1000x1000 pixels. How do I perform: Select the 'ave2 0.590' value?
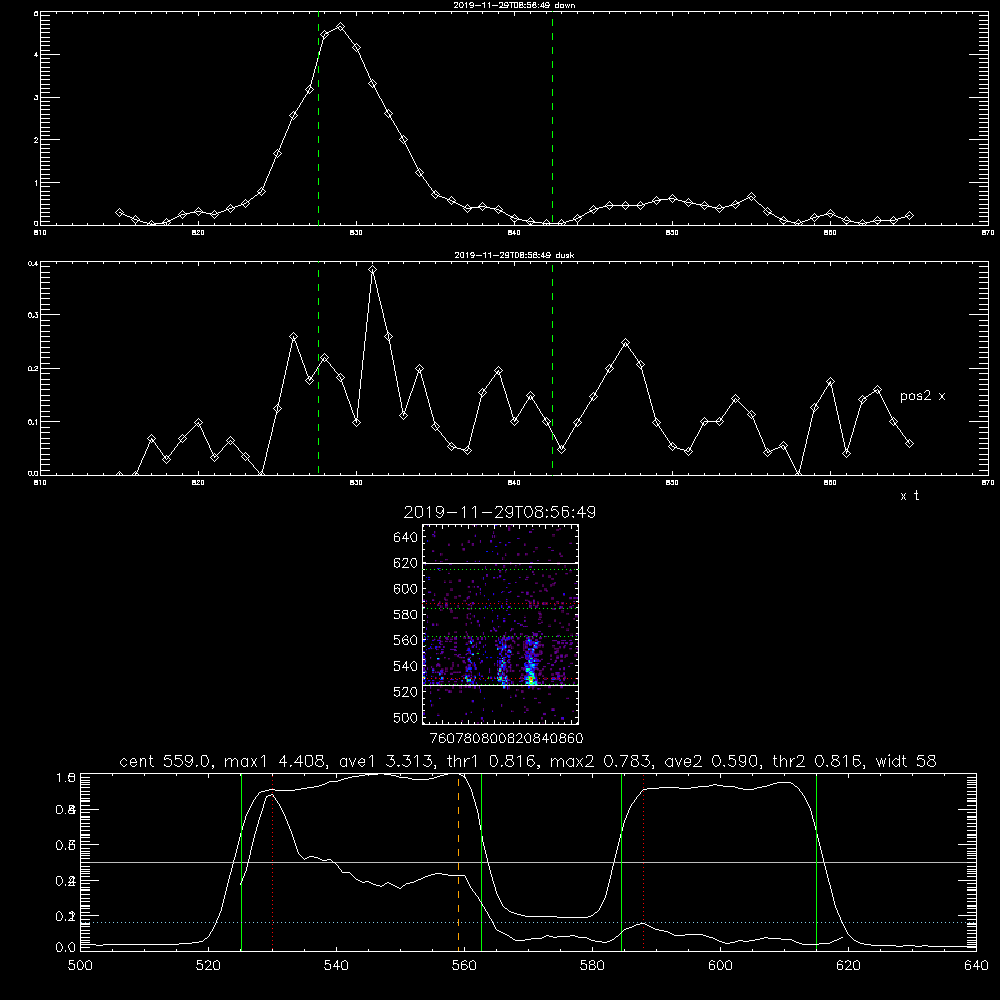(x=712, y=761)
